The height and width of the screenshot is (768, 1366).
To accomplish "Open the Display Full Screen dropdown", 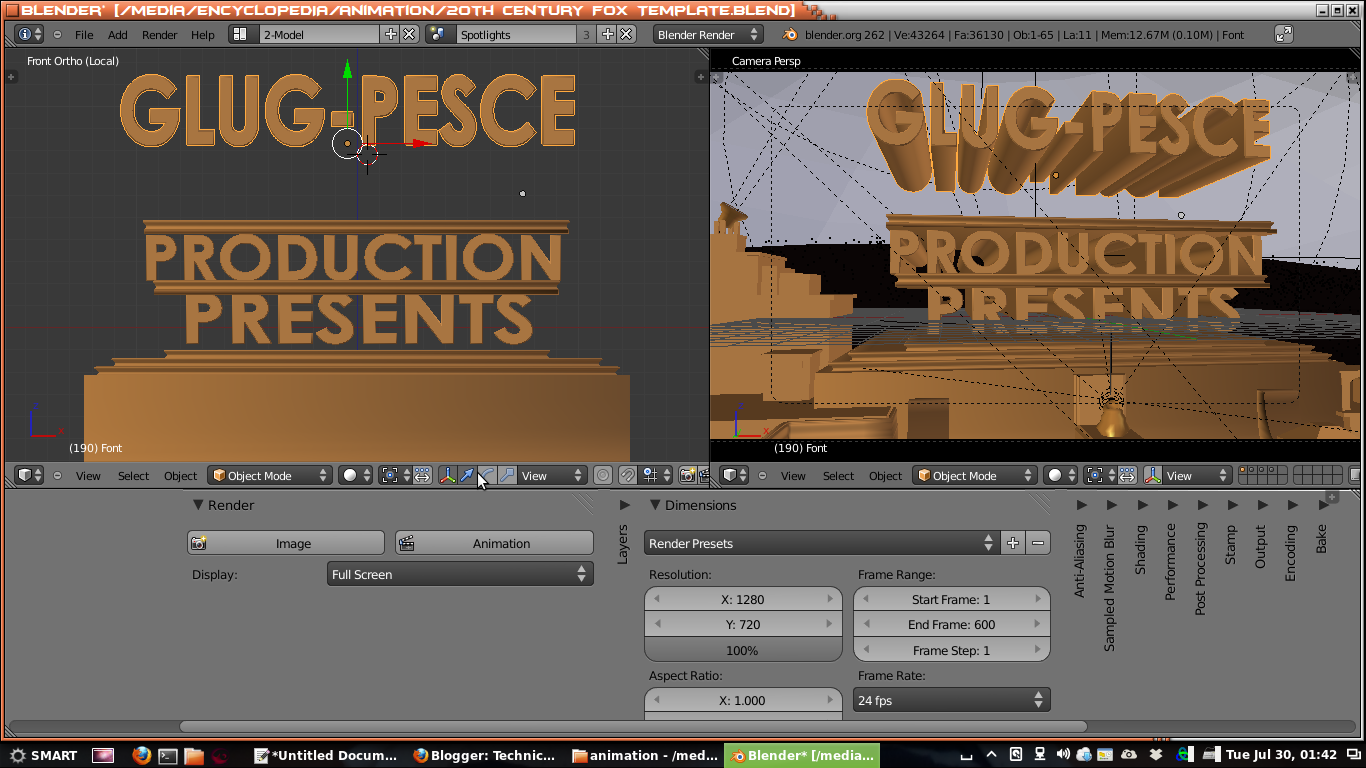I will point(460,574).
